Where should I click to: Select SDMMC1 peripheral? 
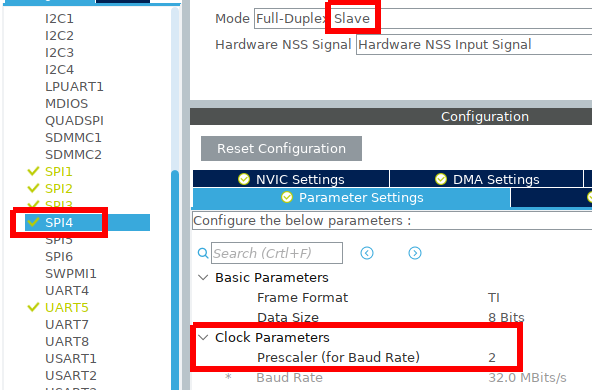(x=73, y=137)
